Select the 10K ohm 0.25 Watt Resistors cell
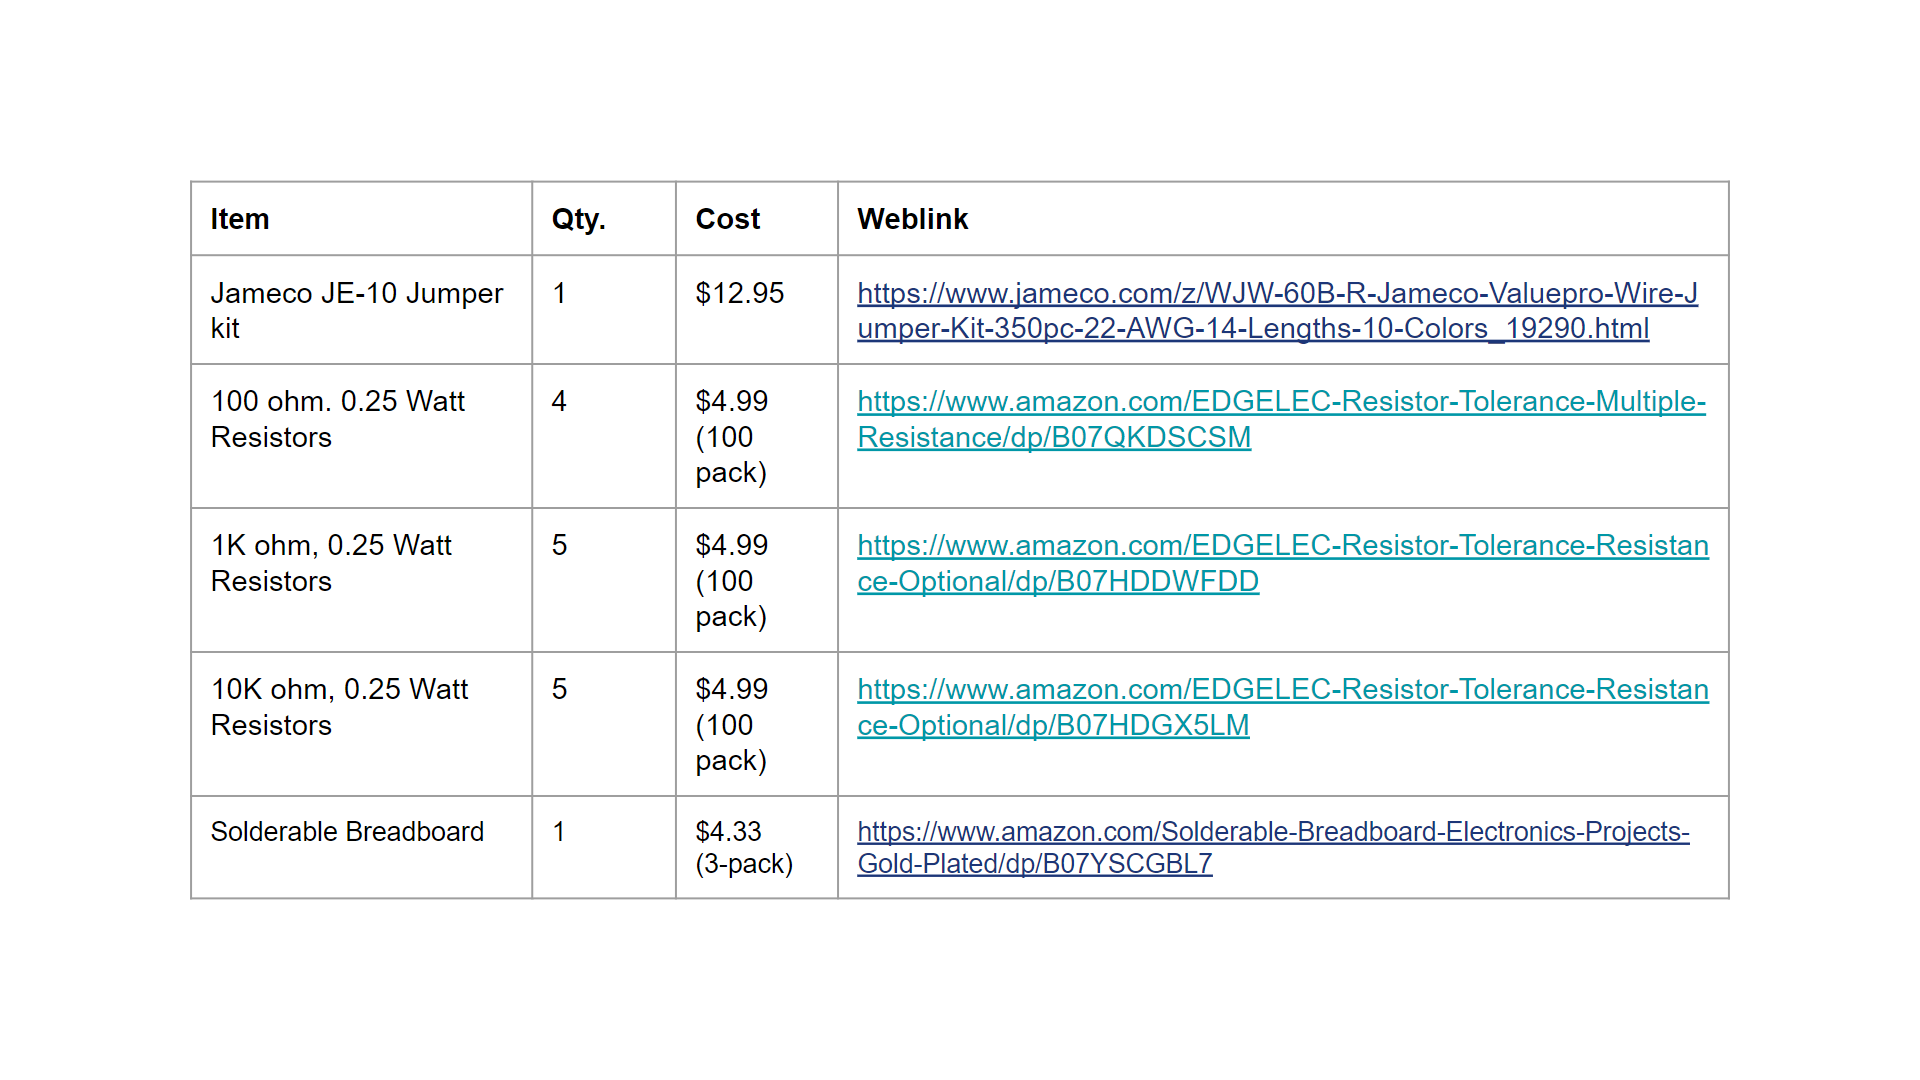Image resolution: width=1920 pixels, height=1080 pixels. [x=339, y=707]
